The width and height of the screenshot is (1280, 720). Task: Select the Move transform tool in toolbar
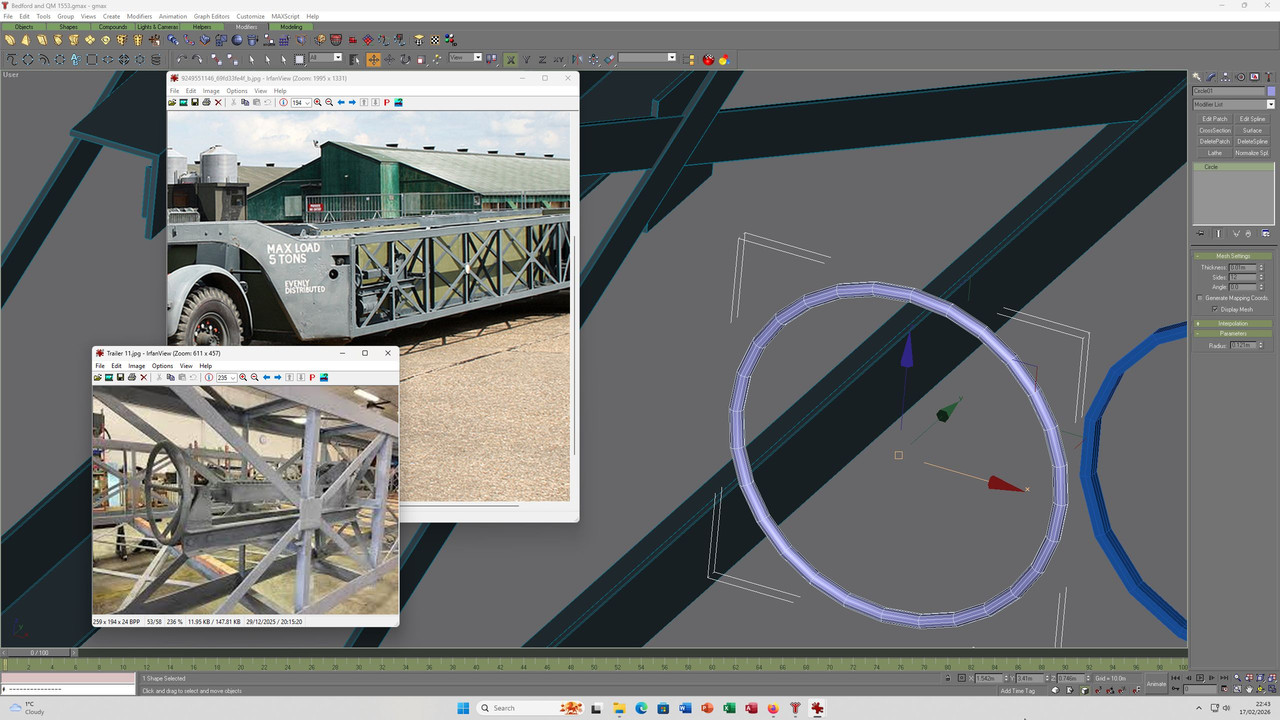click(x=373, y=59)
